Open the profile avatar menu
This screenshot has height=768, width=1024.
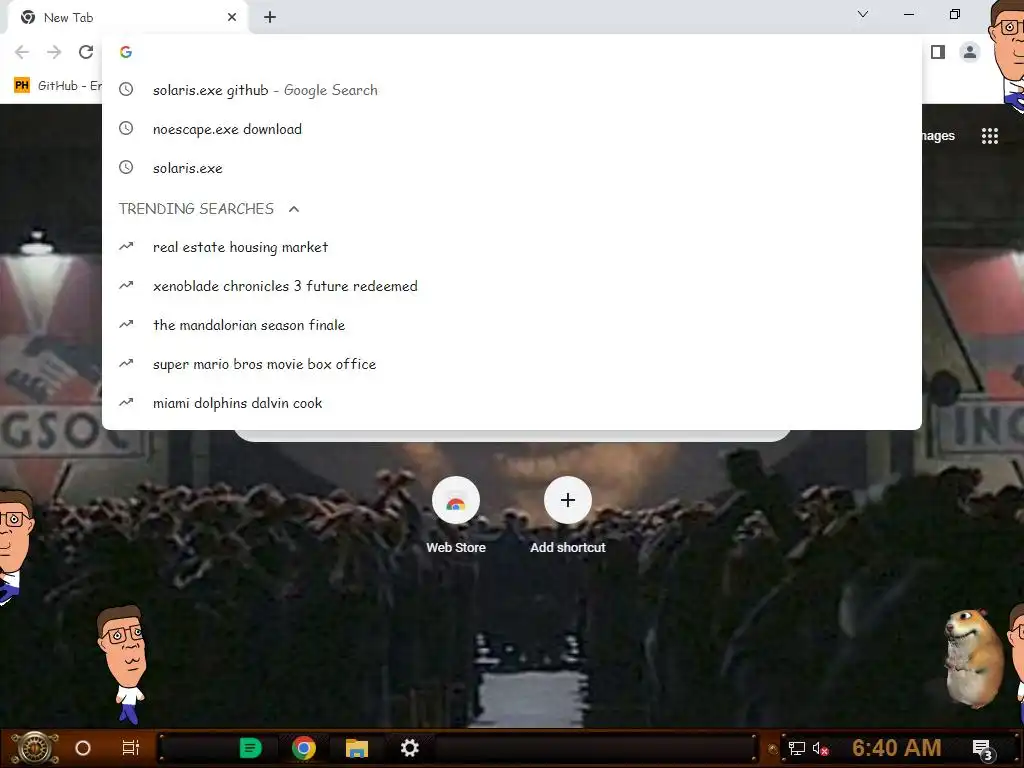point(970,52)
